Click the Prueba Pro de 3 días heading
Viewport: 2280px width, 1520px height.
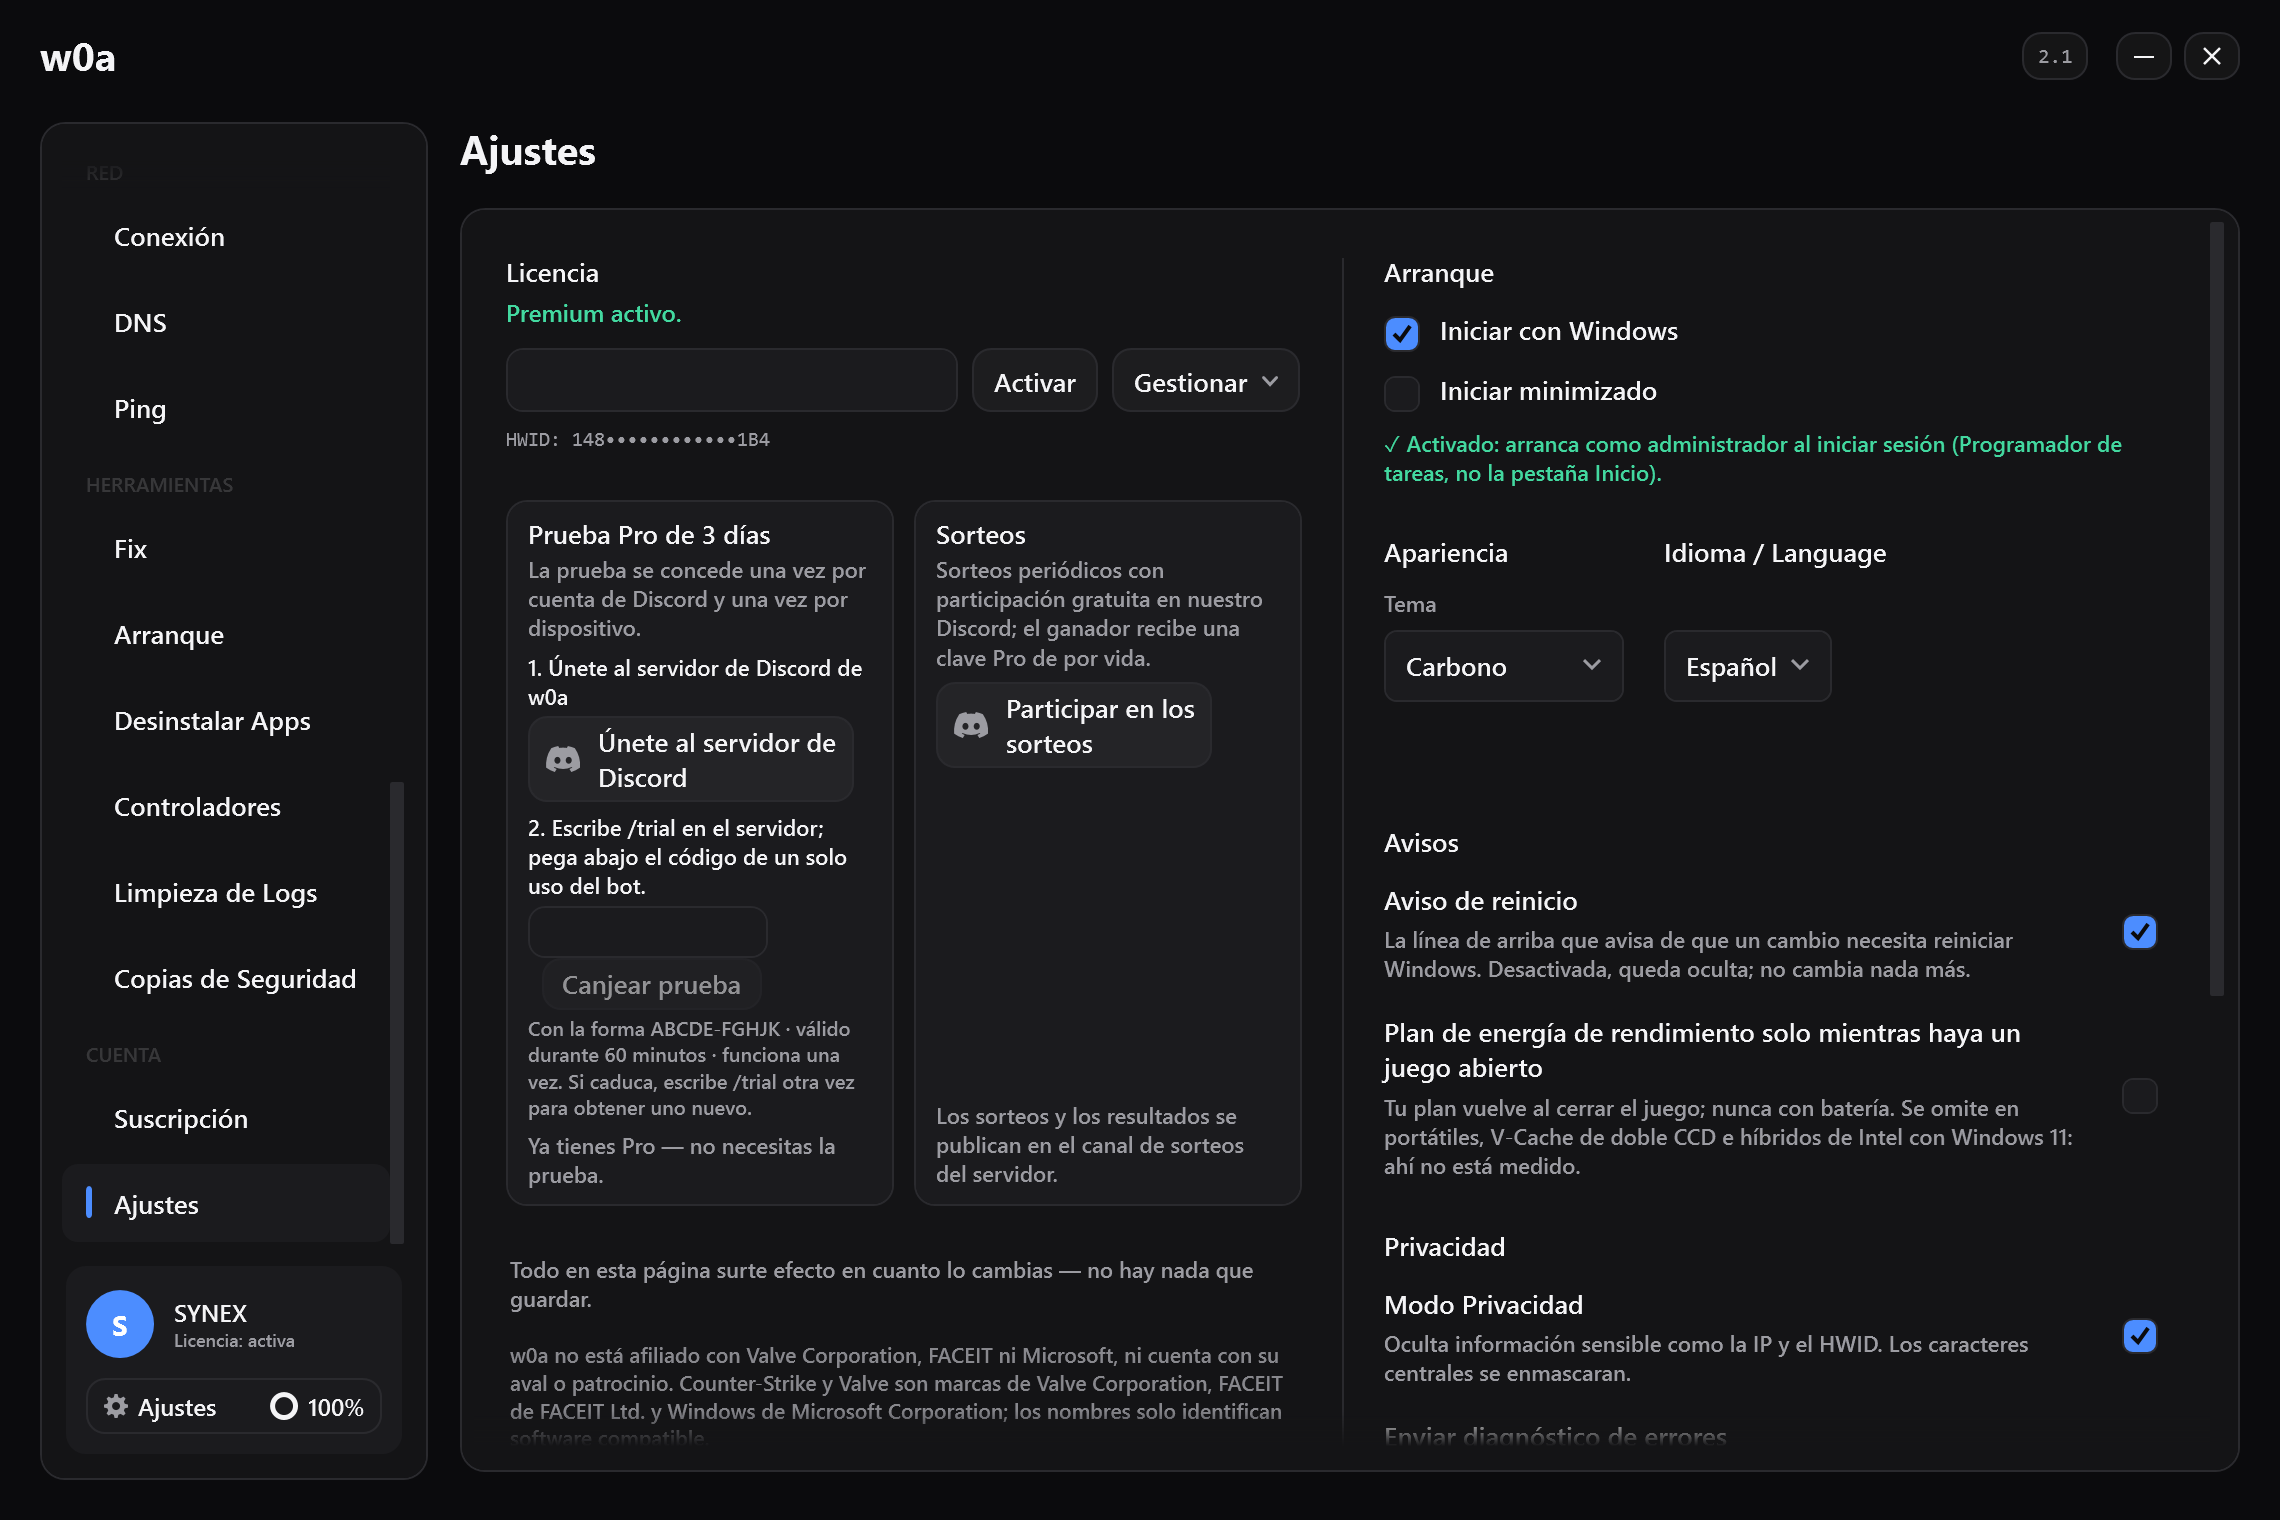[x=649, y=535]
